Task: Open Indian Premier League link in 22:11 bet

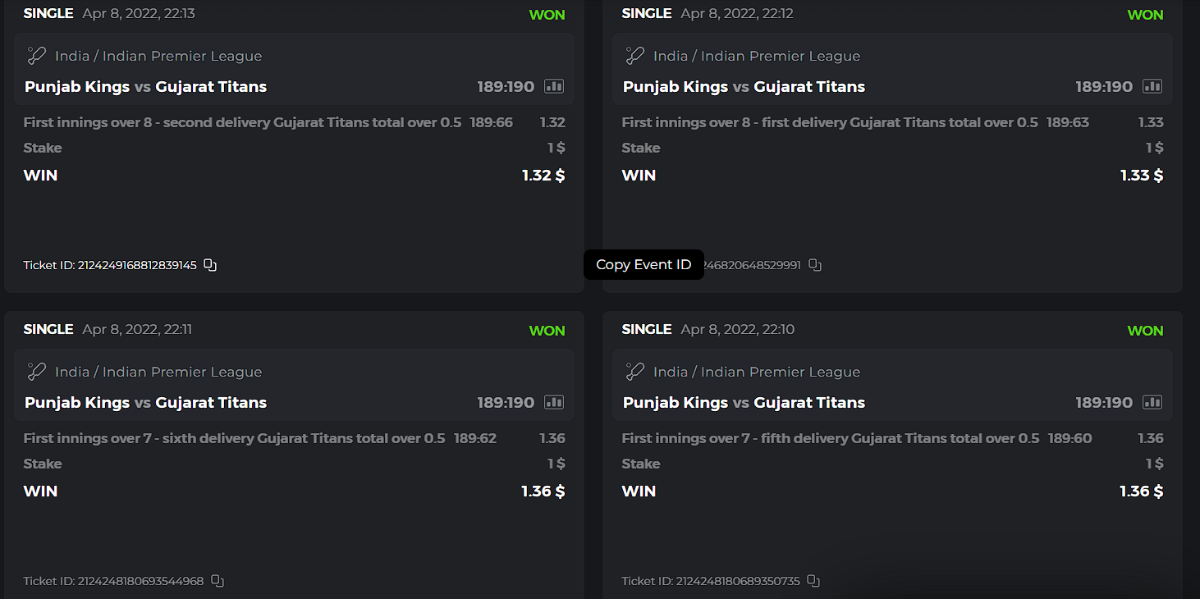Action: coord(182,373)
